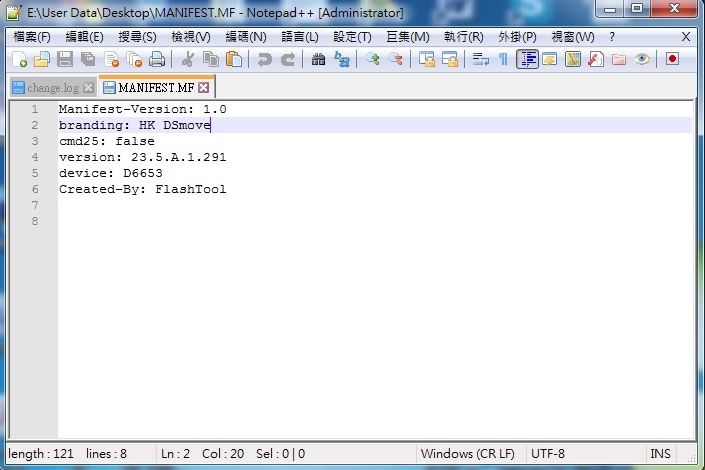Open the 語言(L) menu
Image resolution: width=705 pixels, height=470 pixels.
click(299, 37)
